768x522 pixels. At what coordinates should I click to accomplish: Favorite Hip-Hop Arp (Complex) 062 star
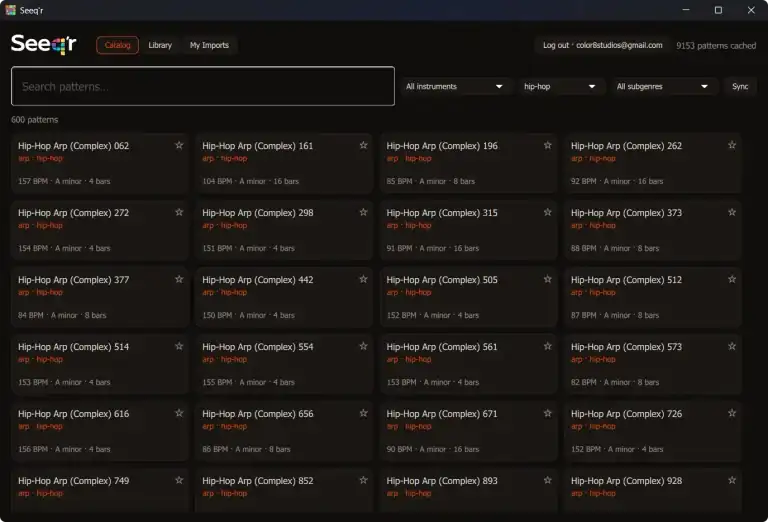[179, 145]
